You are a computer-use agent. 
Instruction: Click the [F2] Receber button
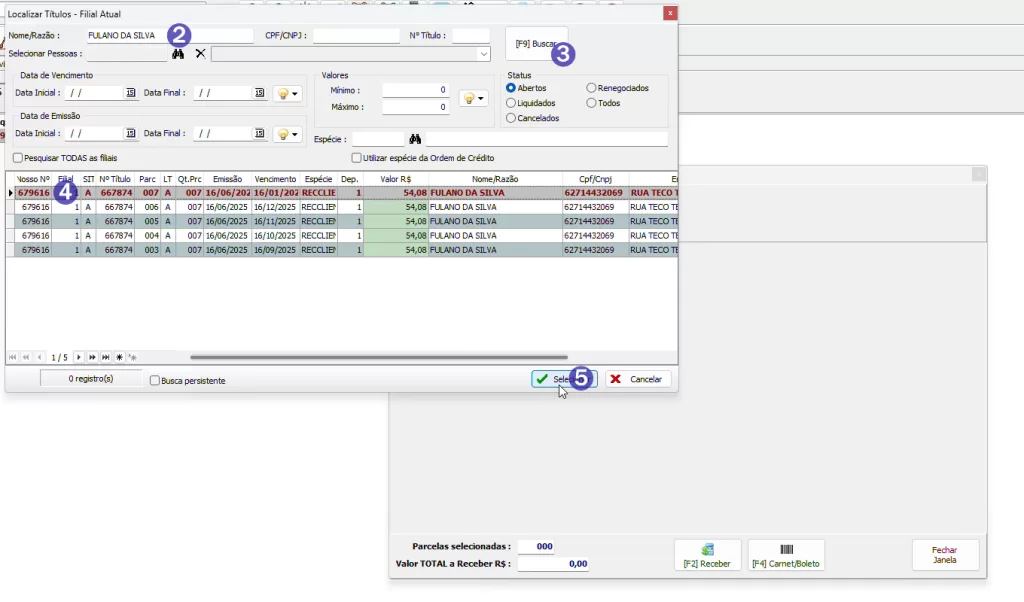pyautogui.click(x=707, y=555)
